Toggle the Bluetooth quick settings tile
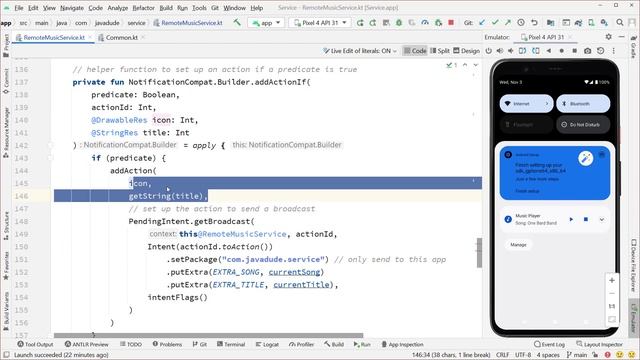The image size is (640, 360). pyautogui.click(x=583, y=104)
